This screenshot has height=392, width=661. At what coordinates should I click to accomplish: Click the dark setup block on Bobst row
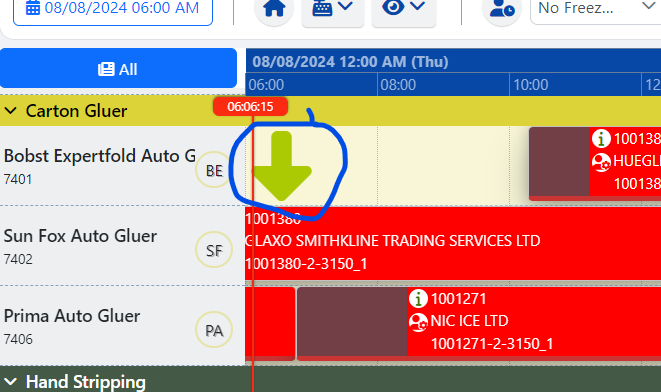559,162
